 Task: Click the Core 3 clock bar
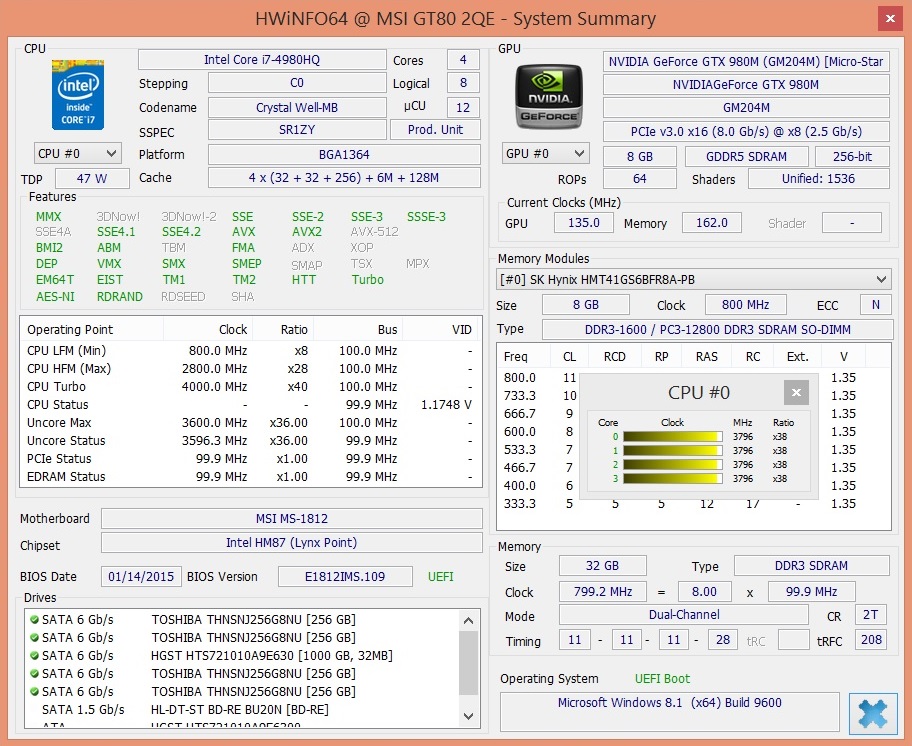point(672,479)
